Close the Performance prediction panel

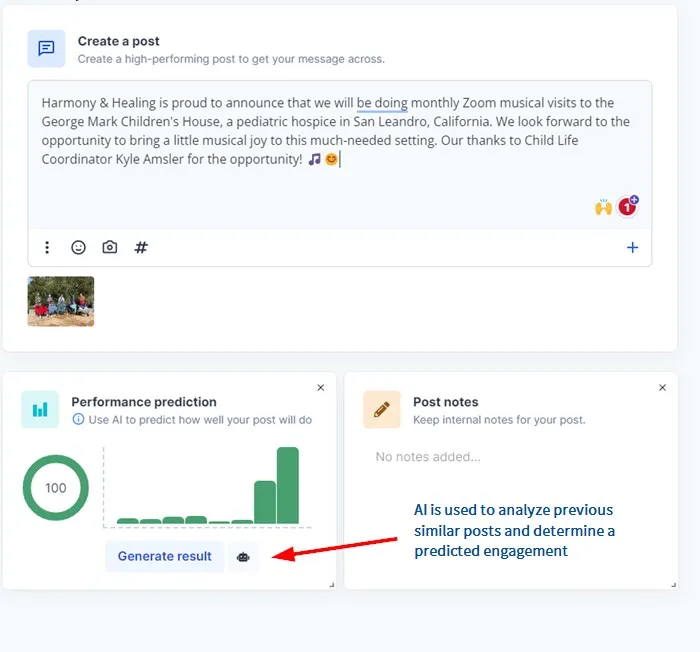pos(320,387)
